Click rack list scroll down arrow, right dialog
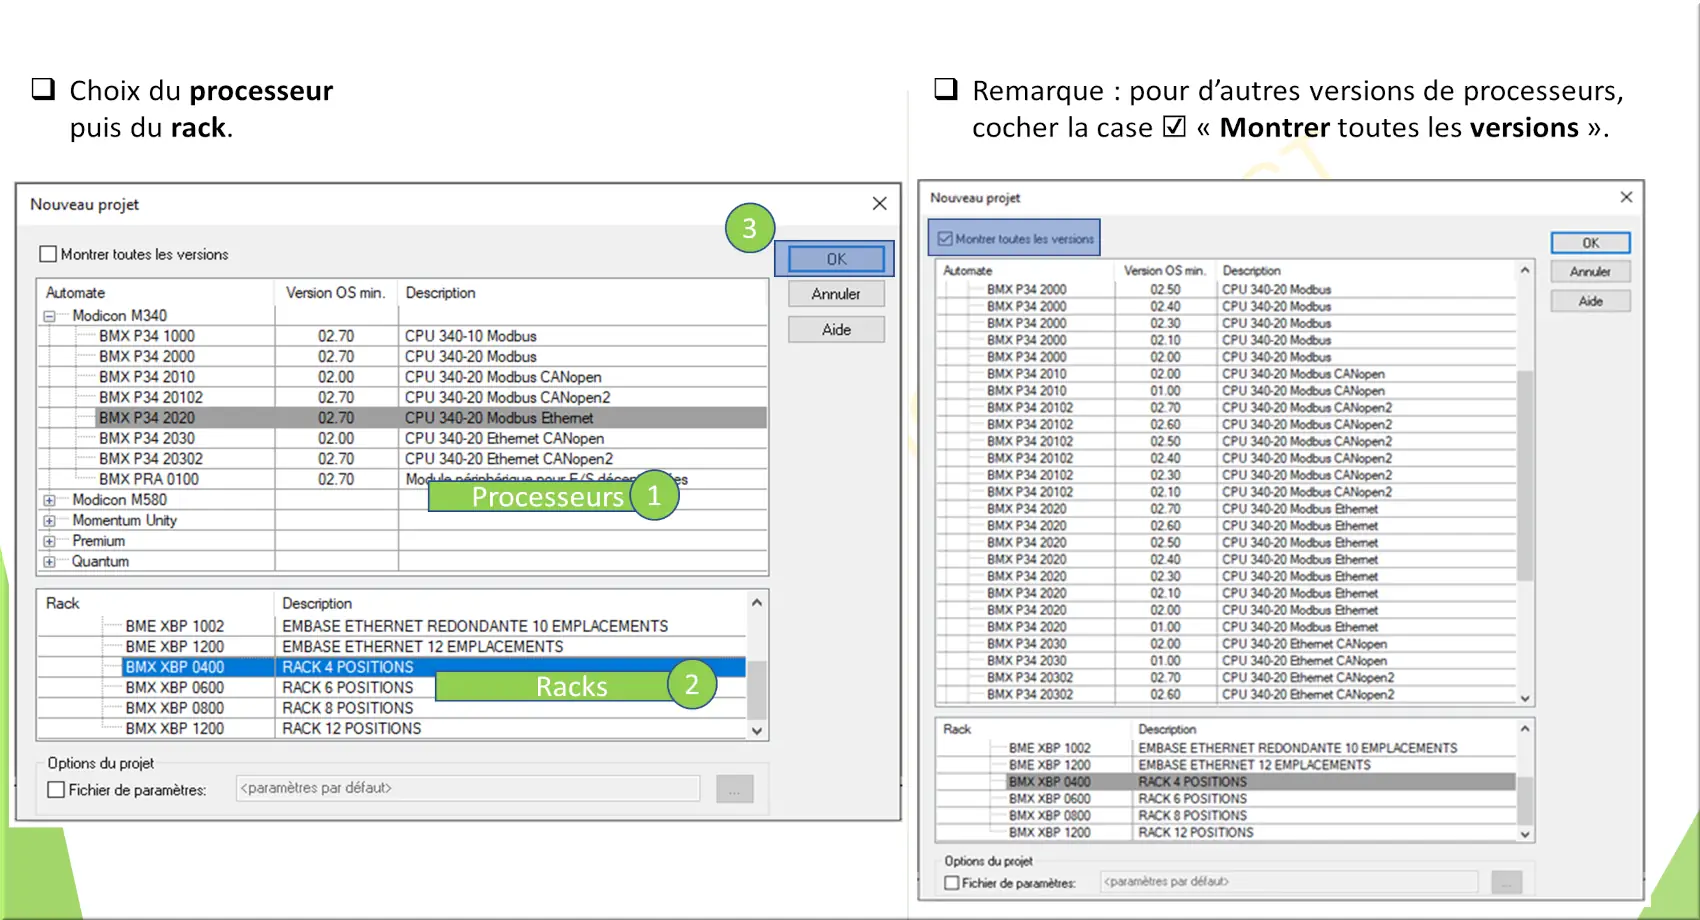The height and width of the screenshot is (920, 1700). [1525, 834]
